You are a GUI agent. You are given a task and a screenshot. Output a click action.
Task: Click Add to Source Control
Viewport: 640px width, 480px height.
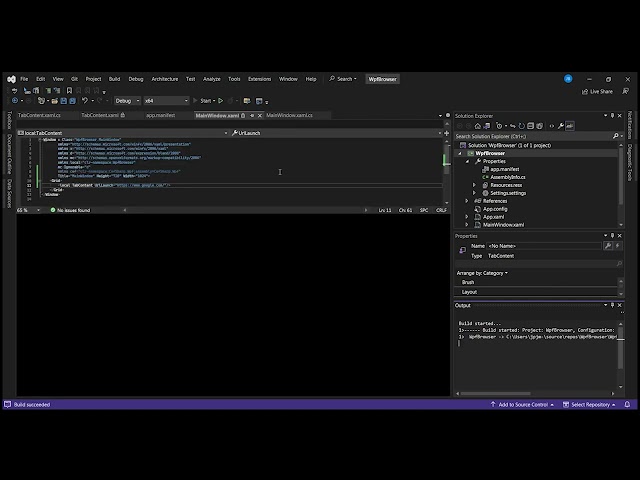[x=522, y=404]
